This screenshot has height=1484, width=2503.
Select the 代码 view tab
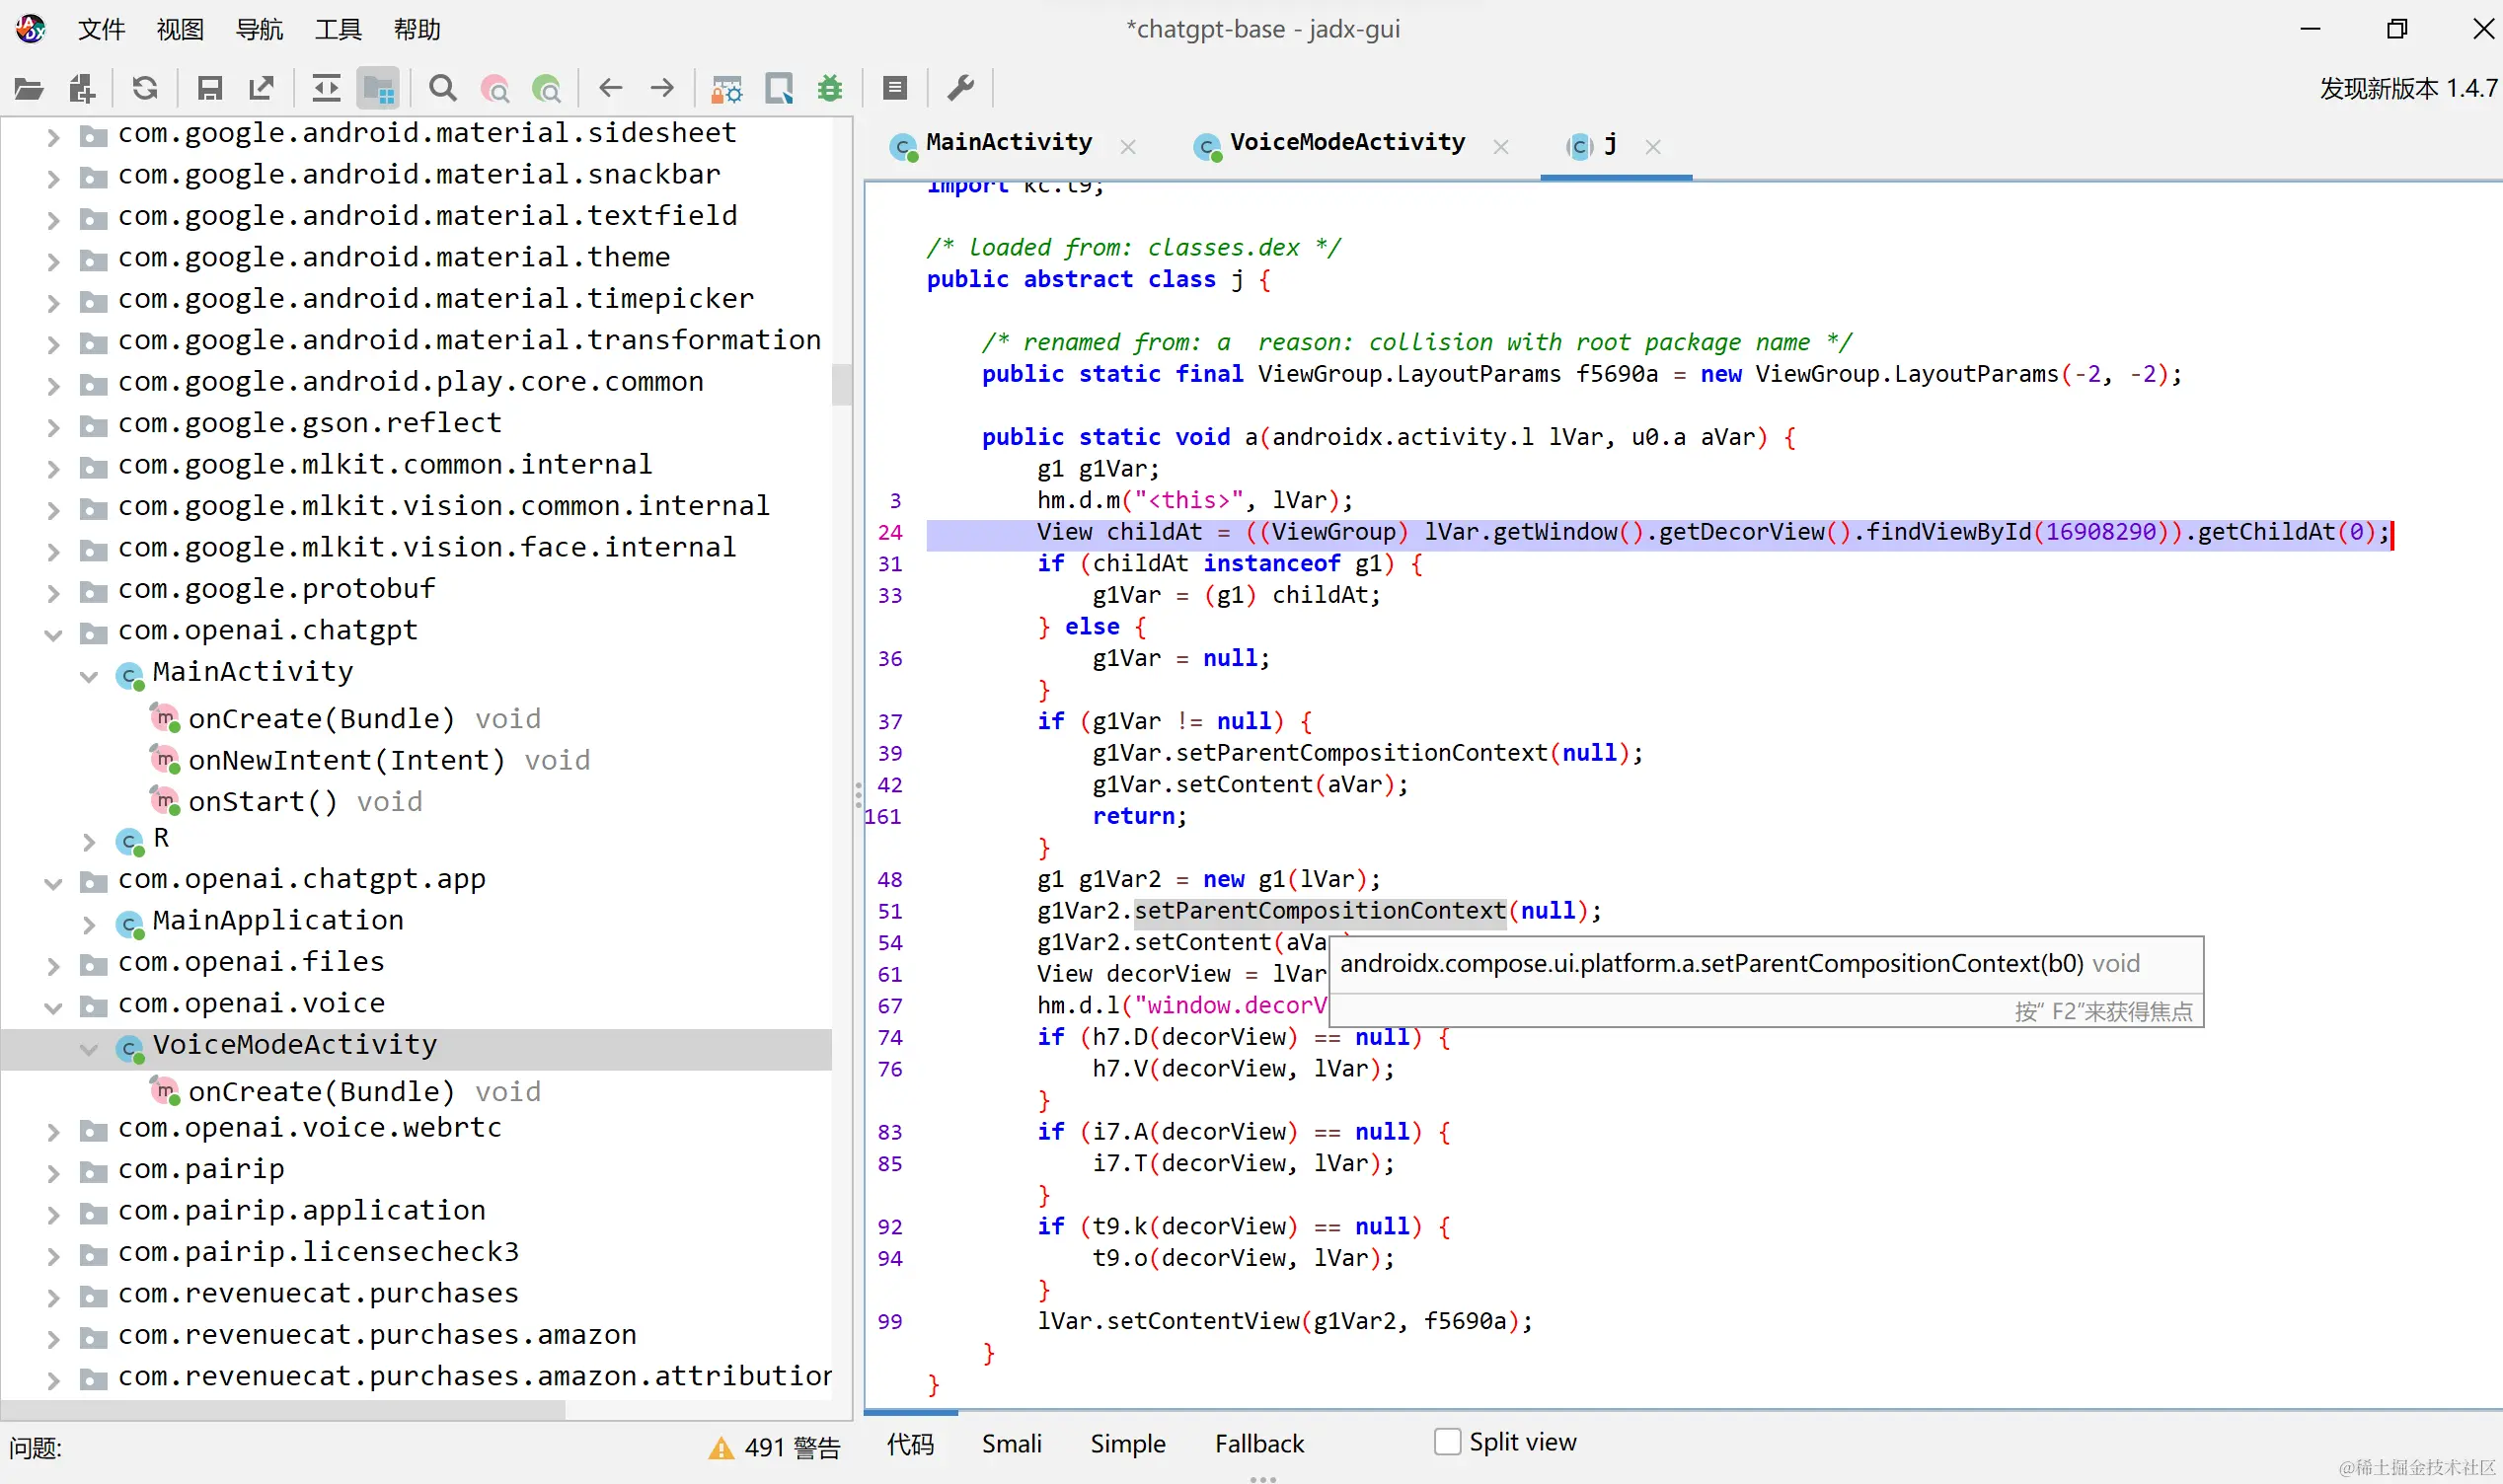910,1444
